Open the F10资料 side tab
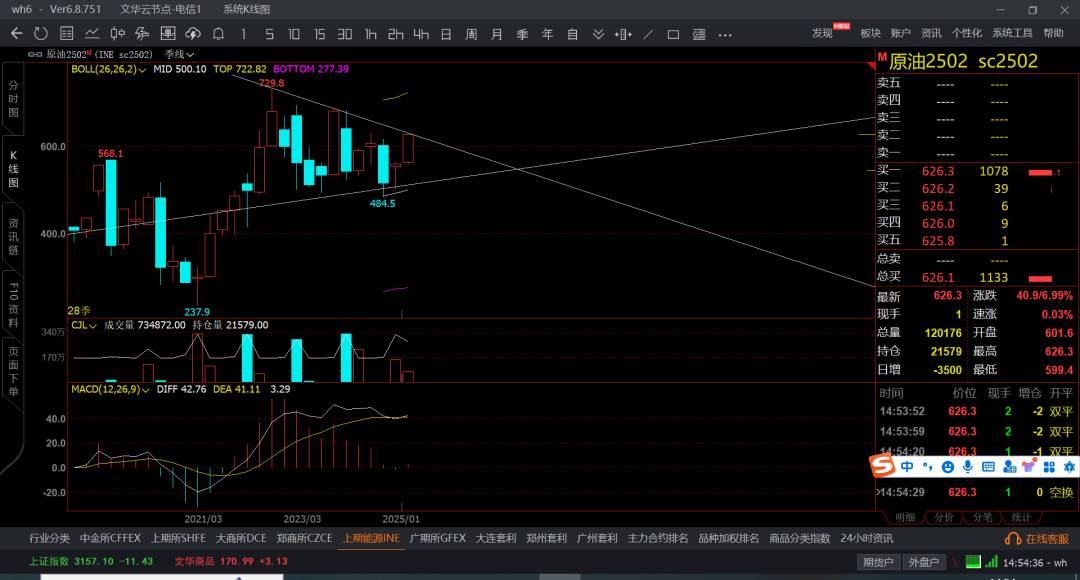The image size is (1080, 580). 13,304
